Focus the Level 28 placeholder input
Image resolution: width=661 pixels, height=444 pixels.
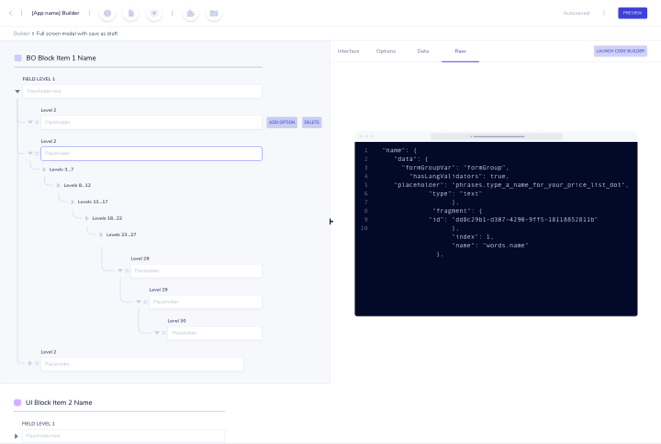(196, 271)
